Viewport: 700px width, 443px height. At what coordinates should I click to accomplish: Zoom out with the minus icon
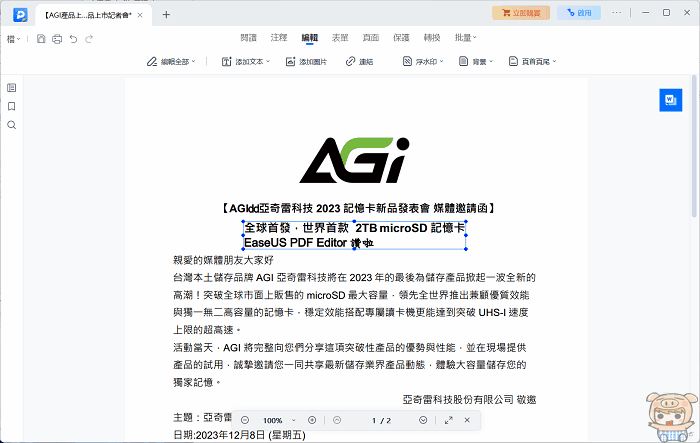click(245, 420)
